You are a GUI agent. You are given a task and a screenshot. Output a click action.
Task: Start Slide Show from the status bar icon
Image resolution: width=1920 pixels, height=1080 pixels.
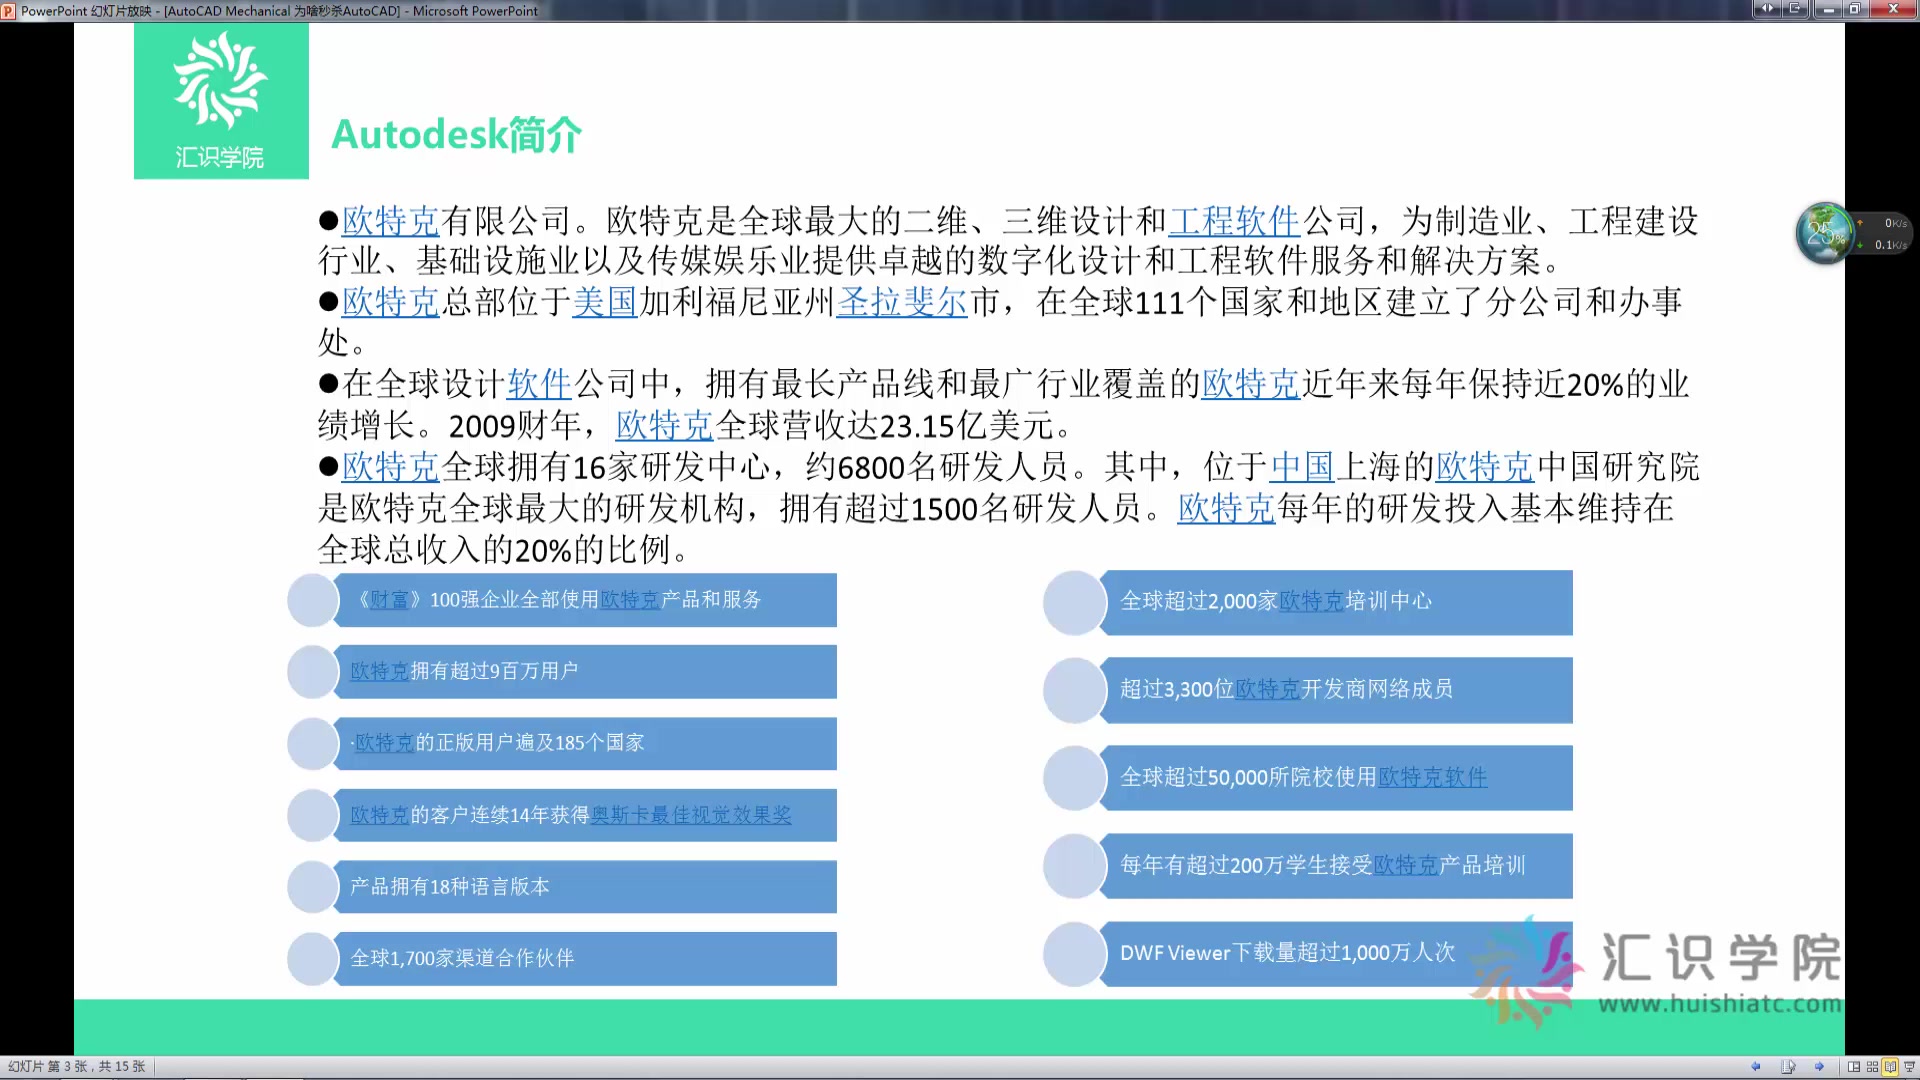tap(1910, 1066)
